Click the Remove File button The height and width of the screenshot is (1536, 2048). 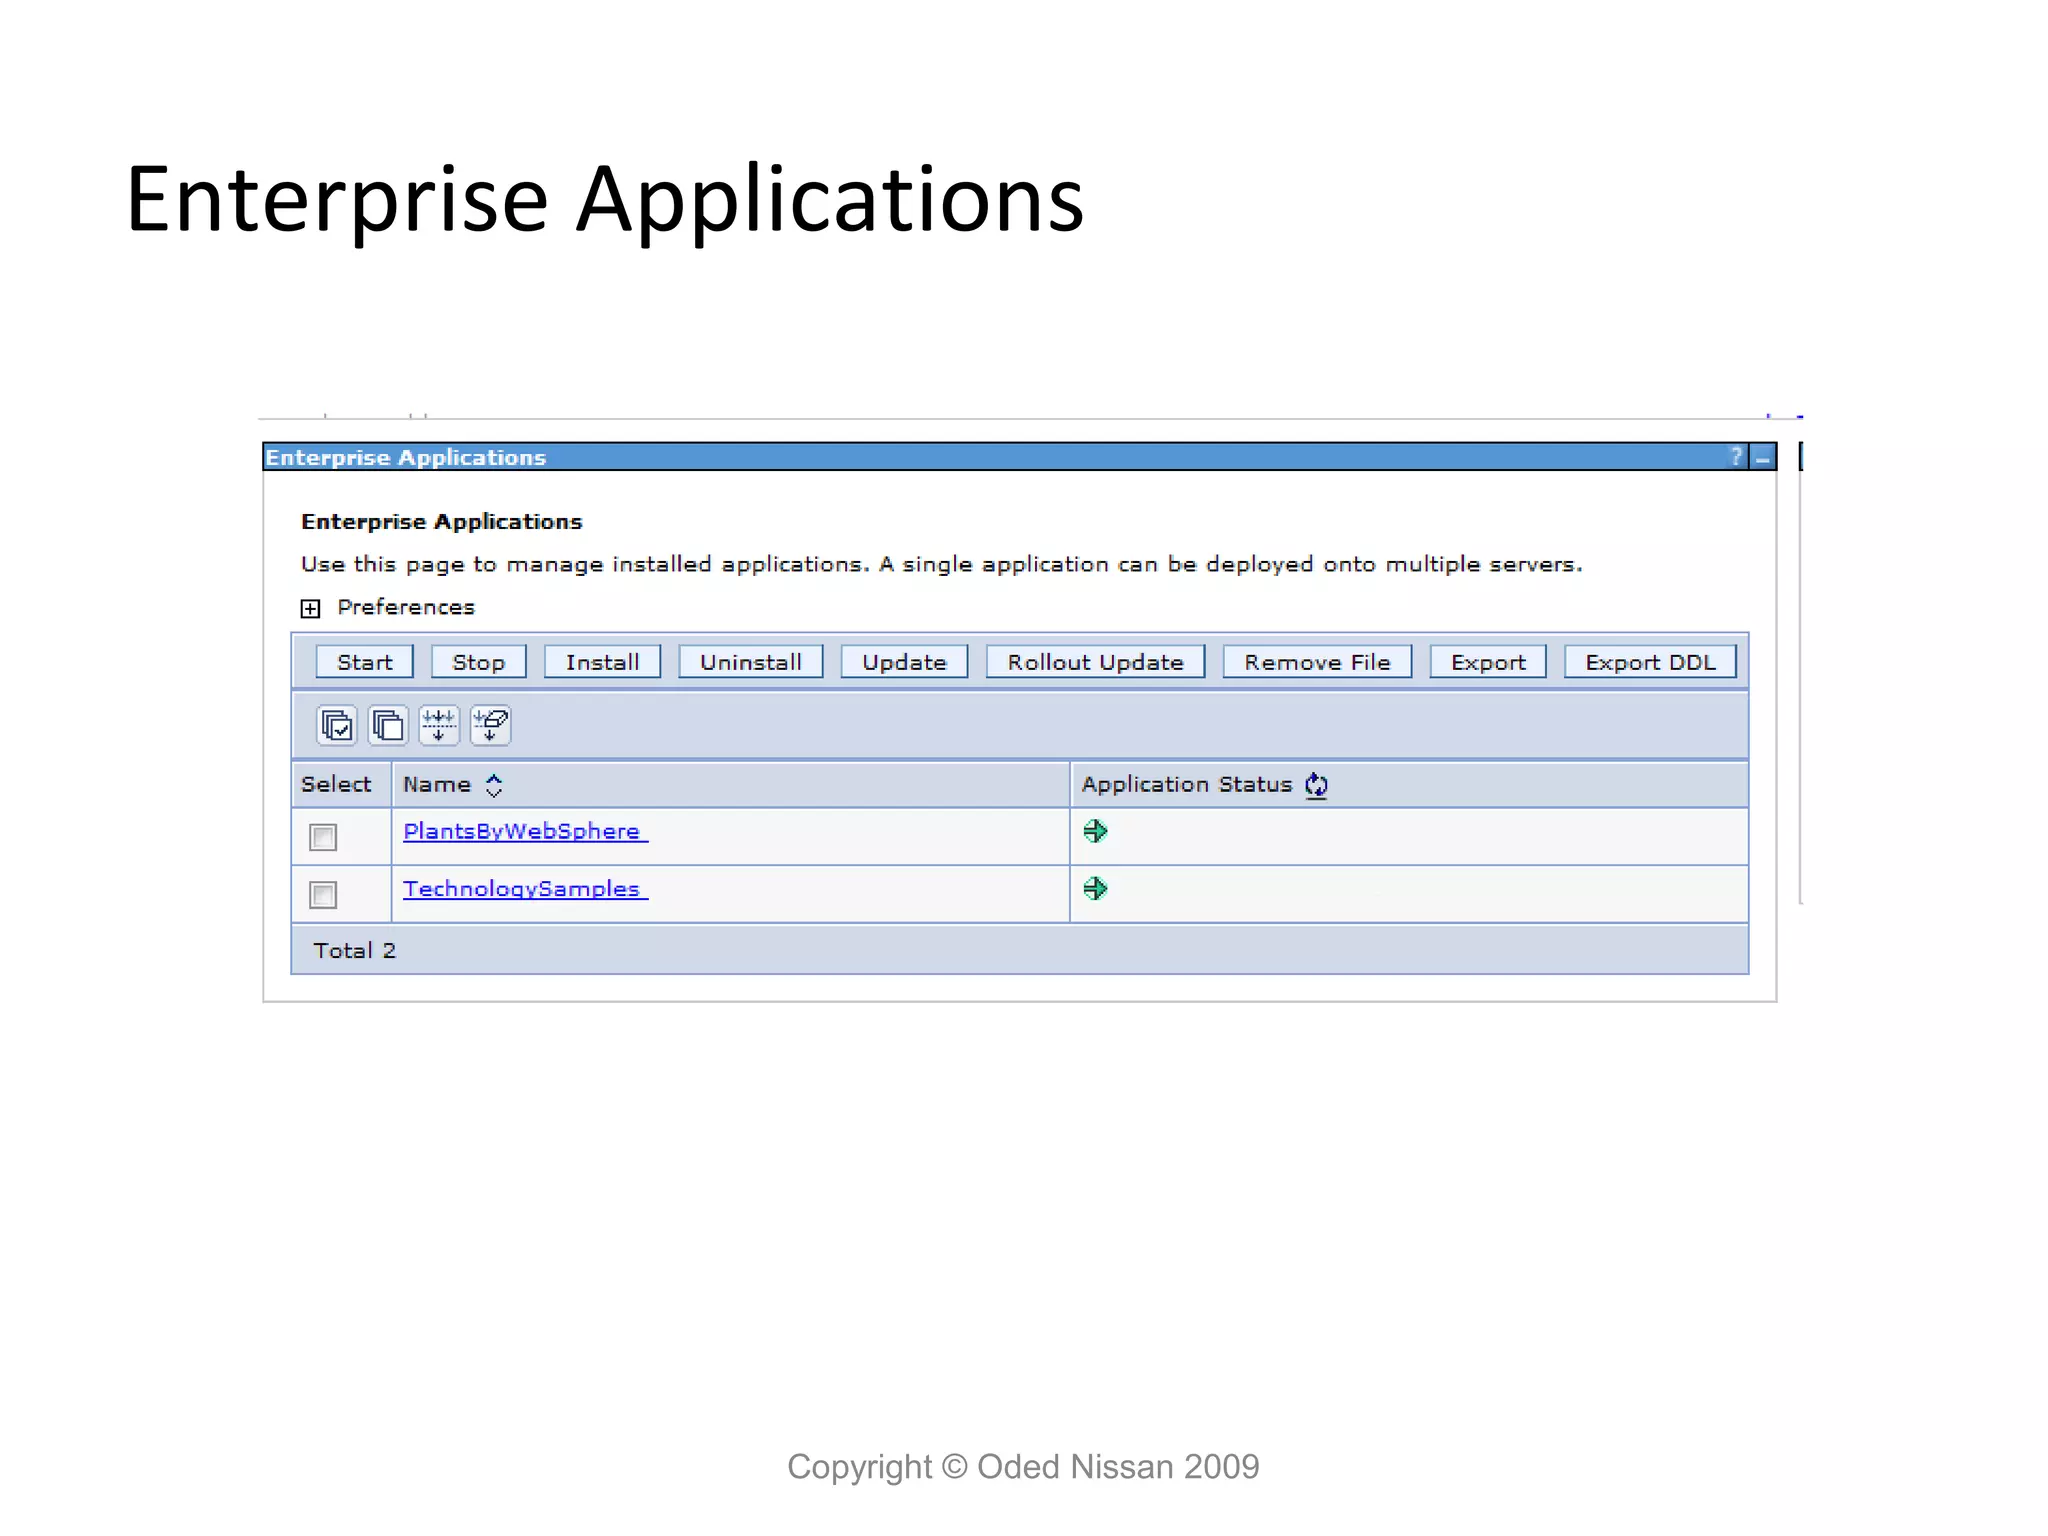[1317, 662]
